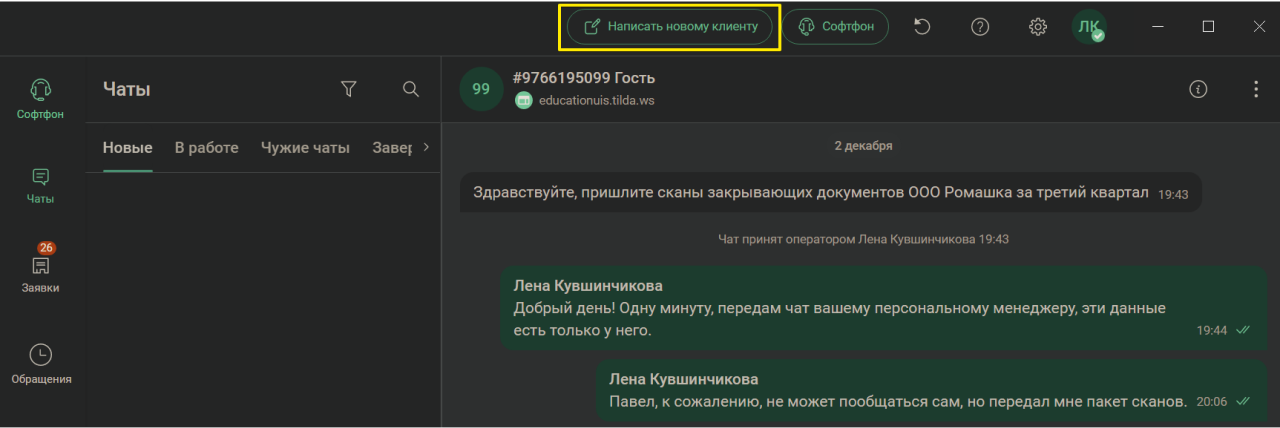Click the chat search magnifier icon
The image size is (1280, 428).
410,89
